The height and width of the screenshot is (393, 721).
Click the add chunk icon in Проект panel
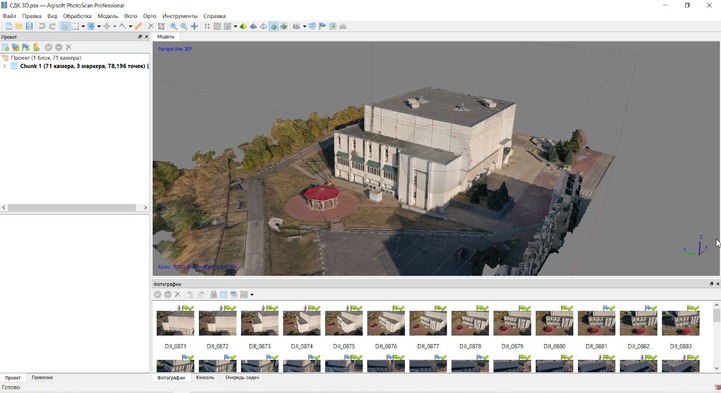6,47
